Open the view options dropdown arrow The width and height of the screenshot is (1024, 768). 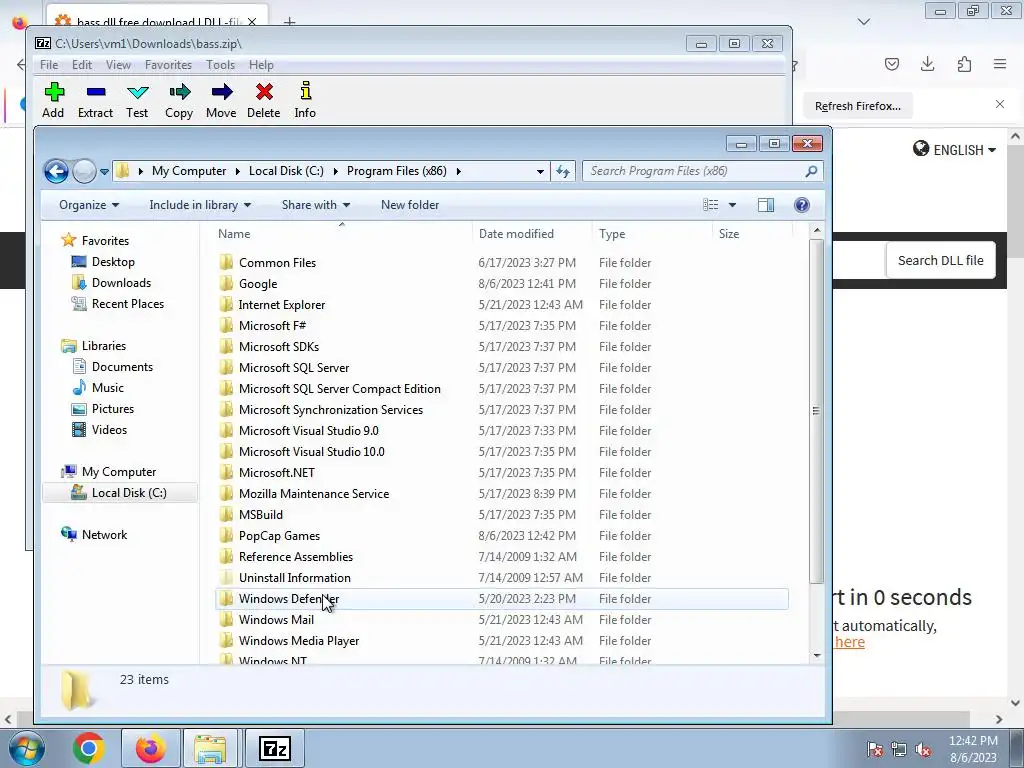click(732, 205)
